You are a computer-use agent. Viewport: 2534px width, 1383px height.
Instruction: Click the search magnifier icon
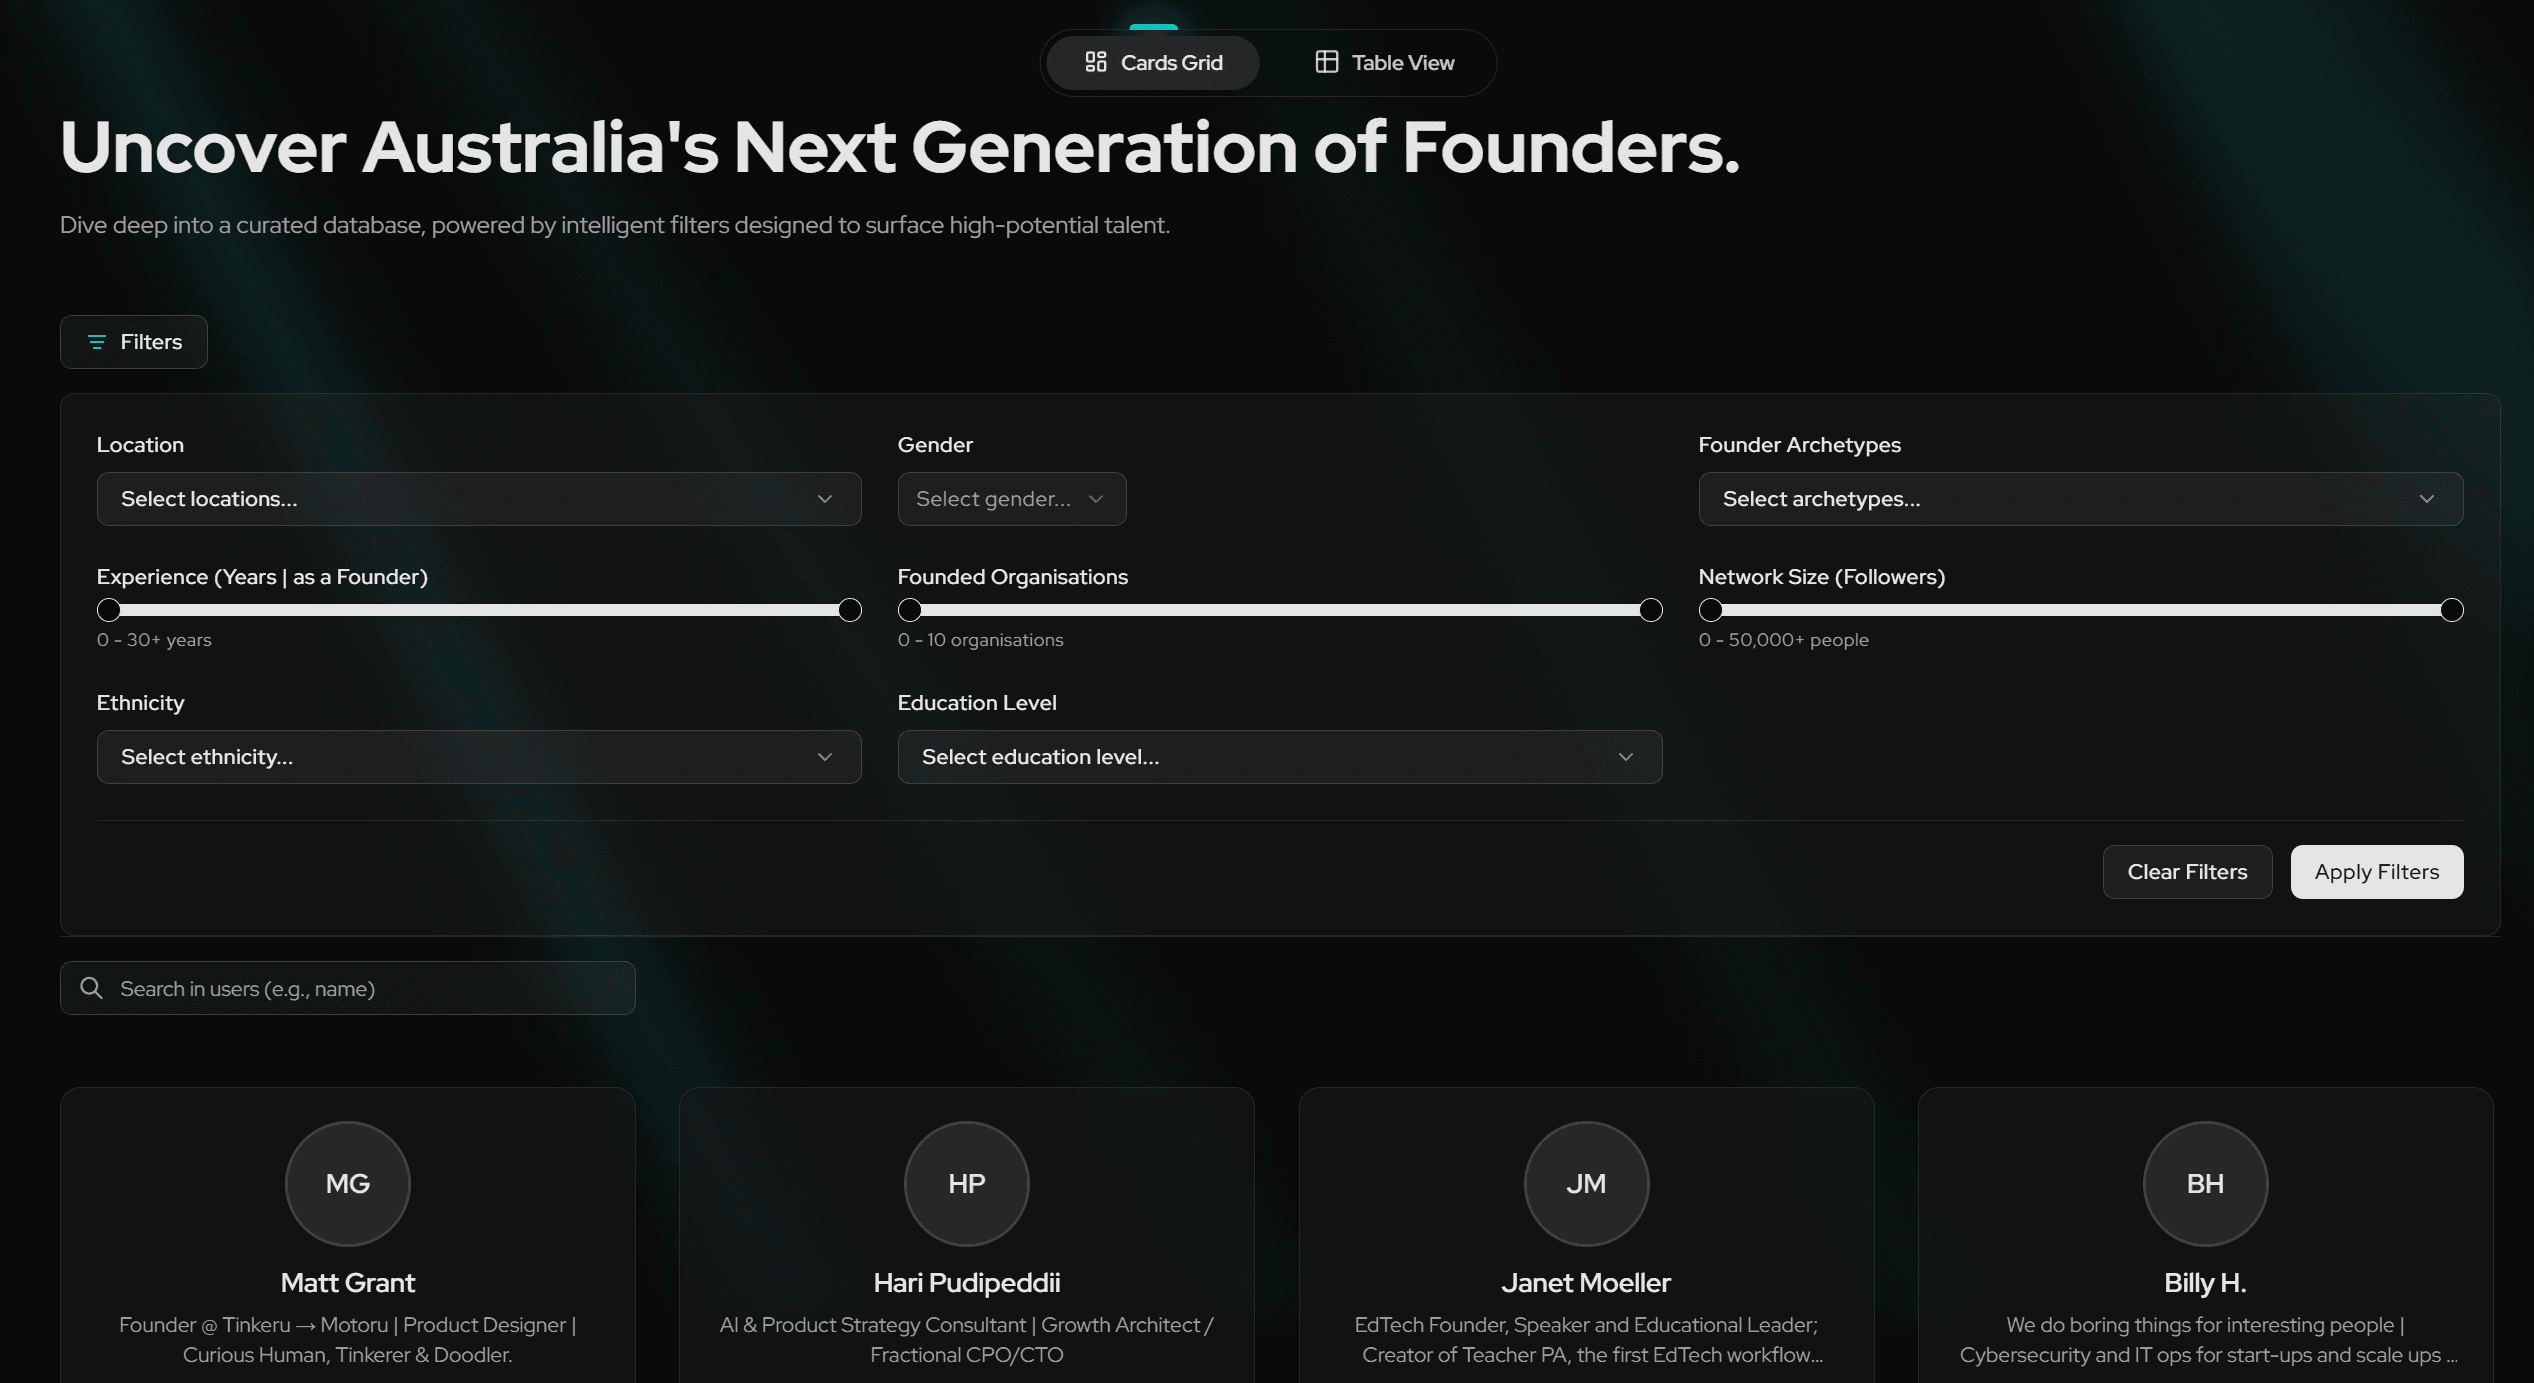pos(91,988)
